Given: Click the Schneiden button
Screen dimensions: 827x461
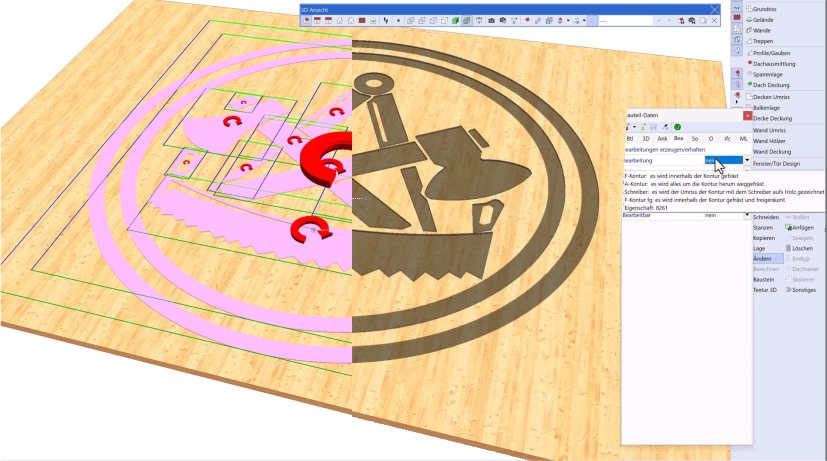Looking at the screenshot, I should [766, 217].
